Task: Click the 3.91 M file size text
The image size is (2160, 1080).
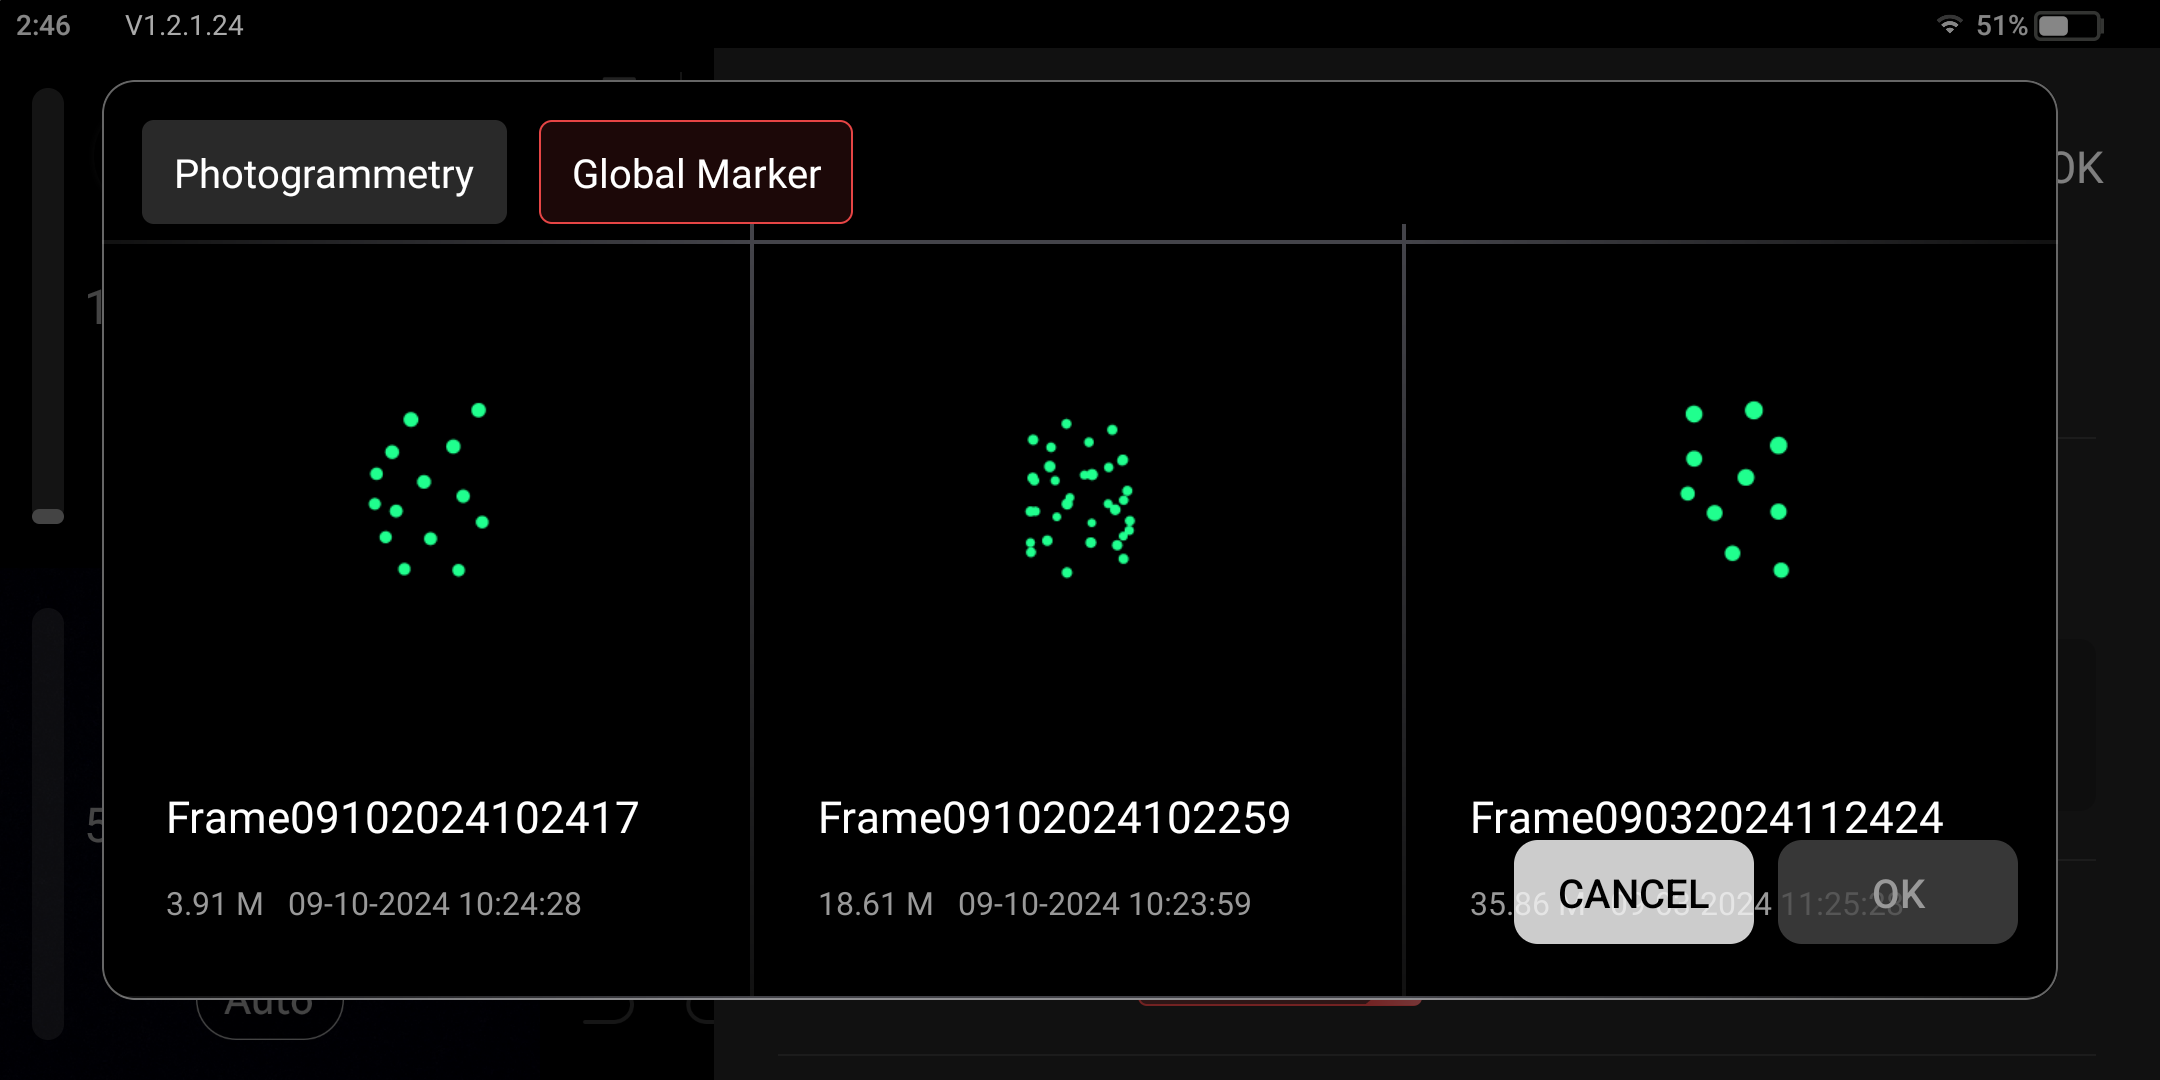Action: (x=214, y=904)
